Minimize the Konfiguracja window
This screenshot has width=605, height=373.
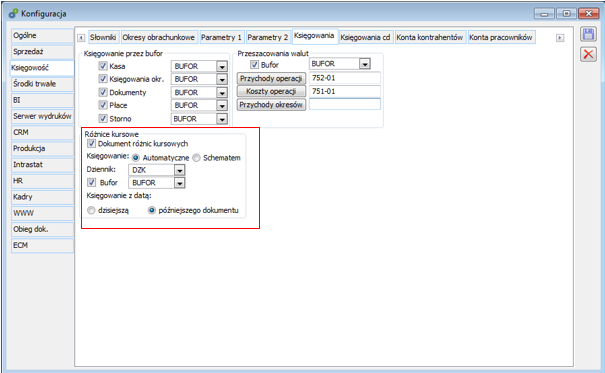pos(544,14)
